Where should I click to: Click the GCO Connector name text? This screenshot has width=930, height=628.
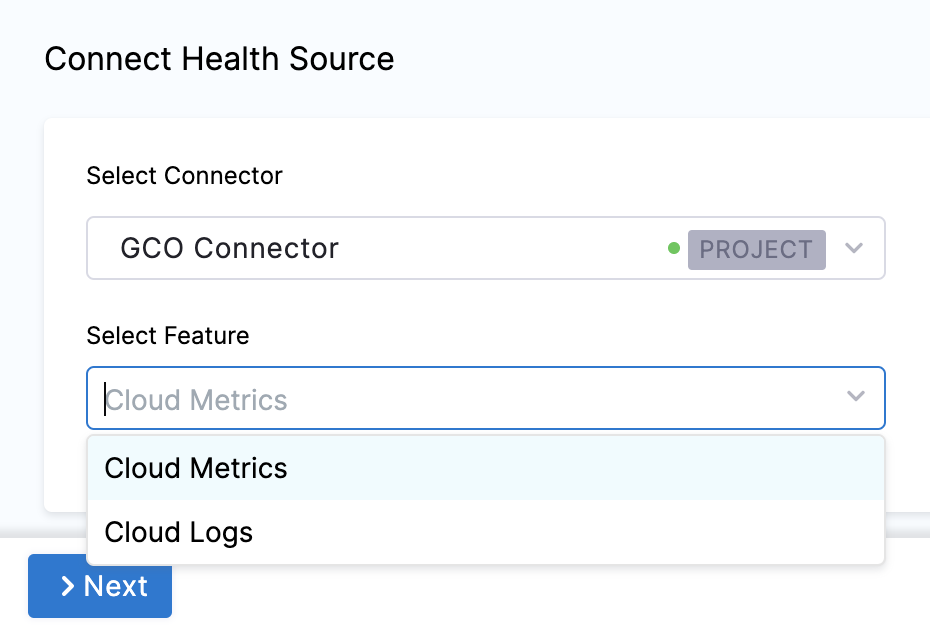coord(229,248)
